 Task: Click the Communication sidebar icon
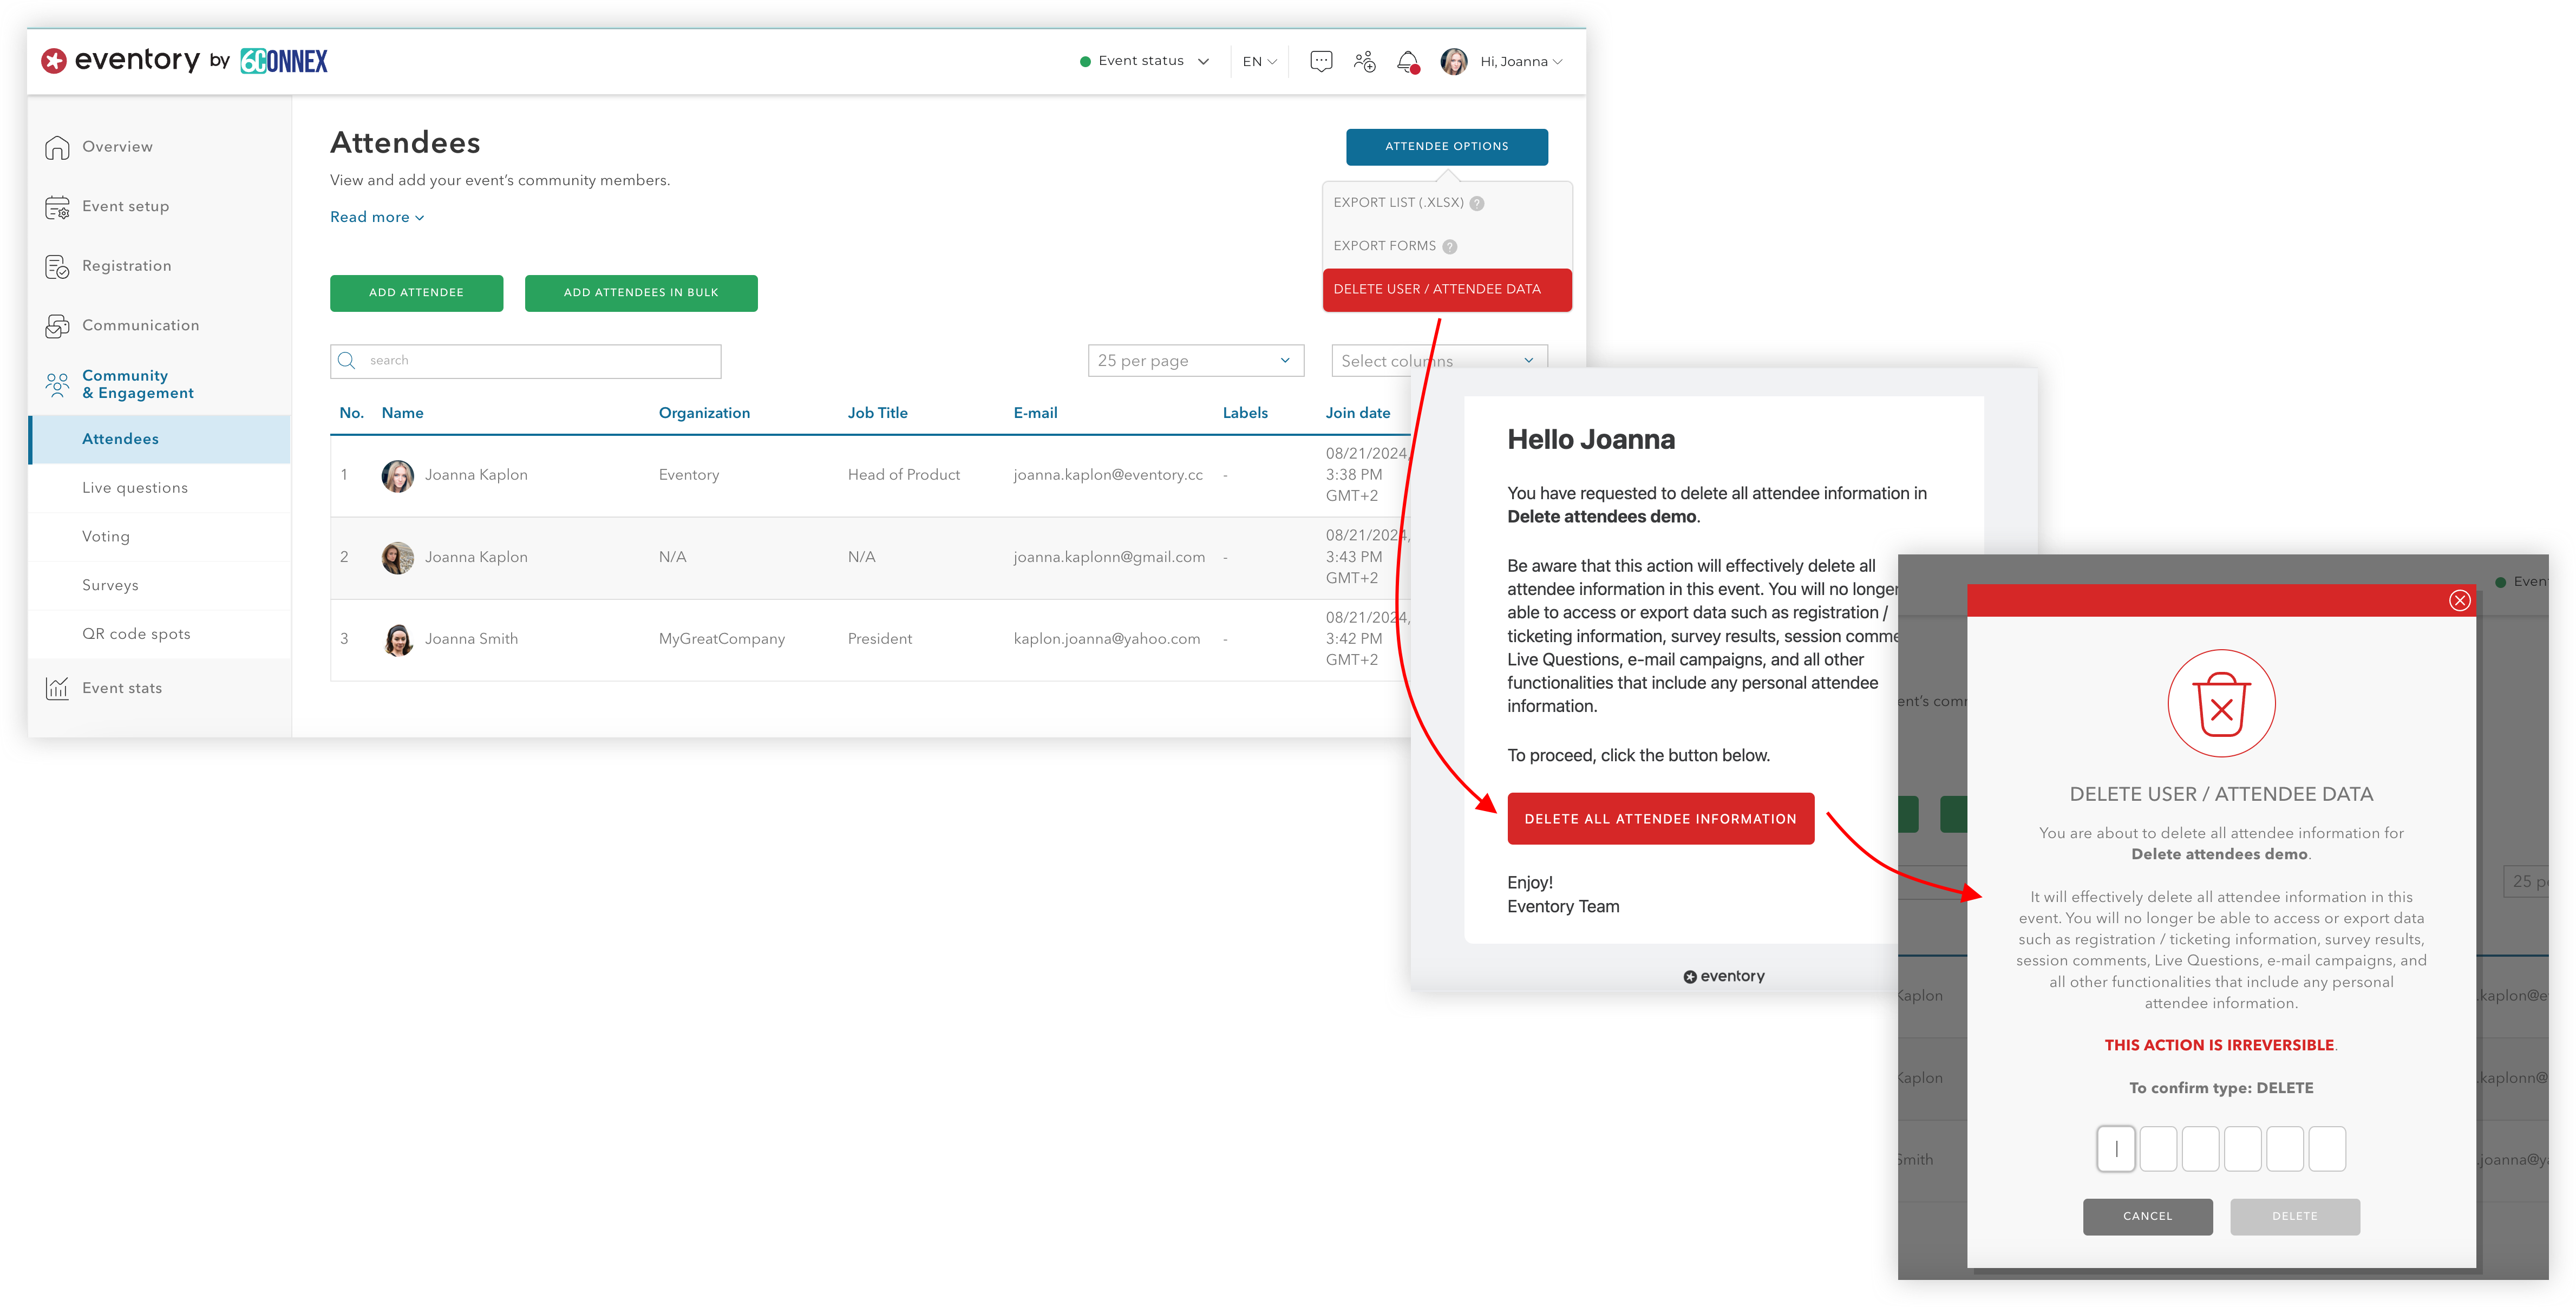point(57,325)
